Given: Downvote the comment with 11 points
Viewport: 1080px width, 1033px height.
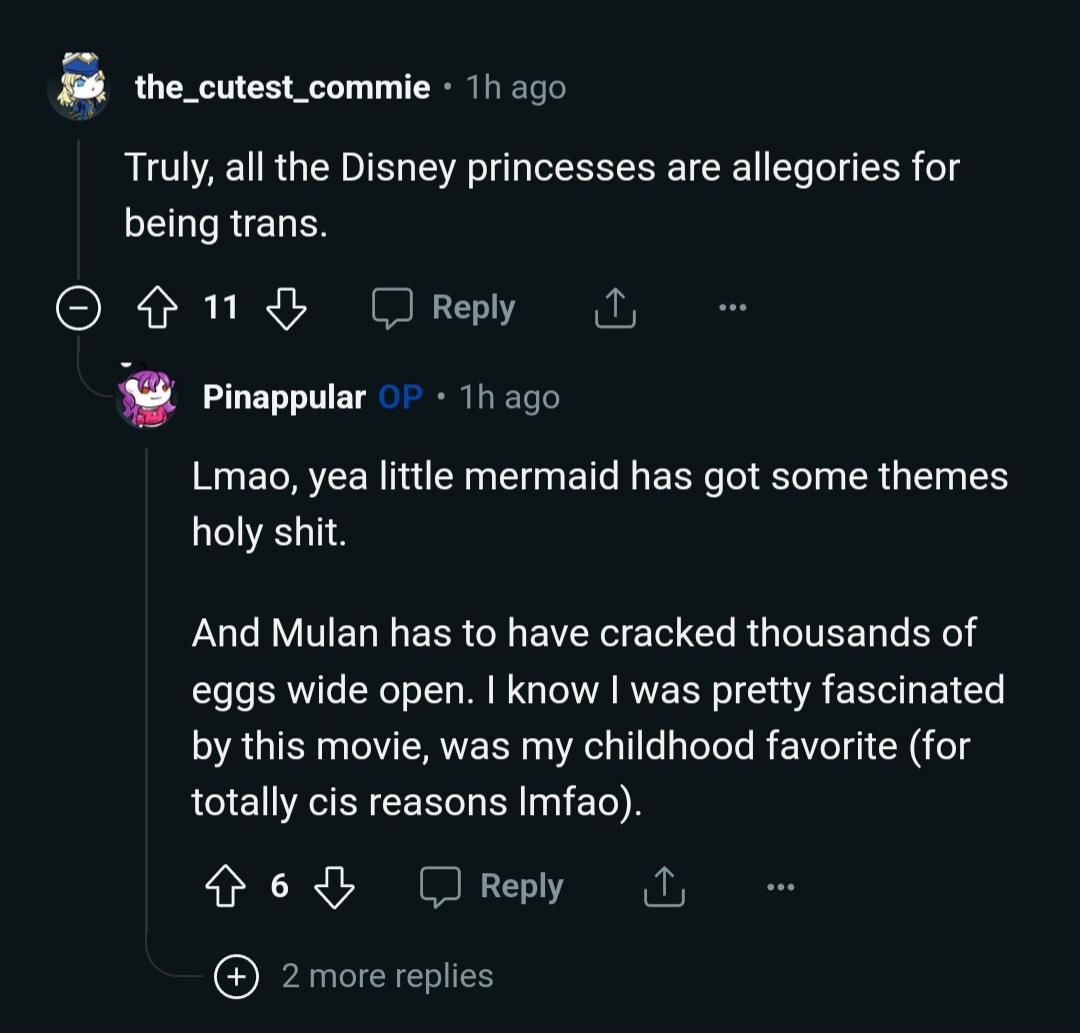Looking at the screenshot, I should (286, 307).
